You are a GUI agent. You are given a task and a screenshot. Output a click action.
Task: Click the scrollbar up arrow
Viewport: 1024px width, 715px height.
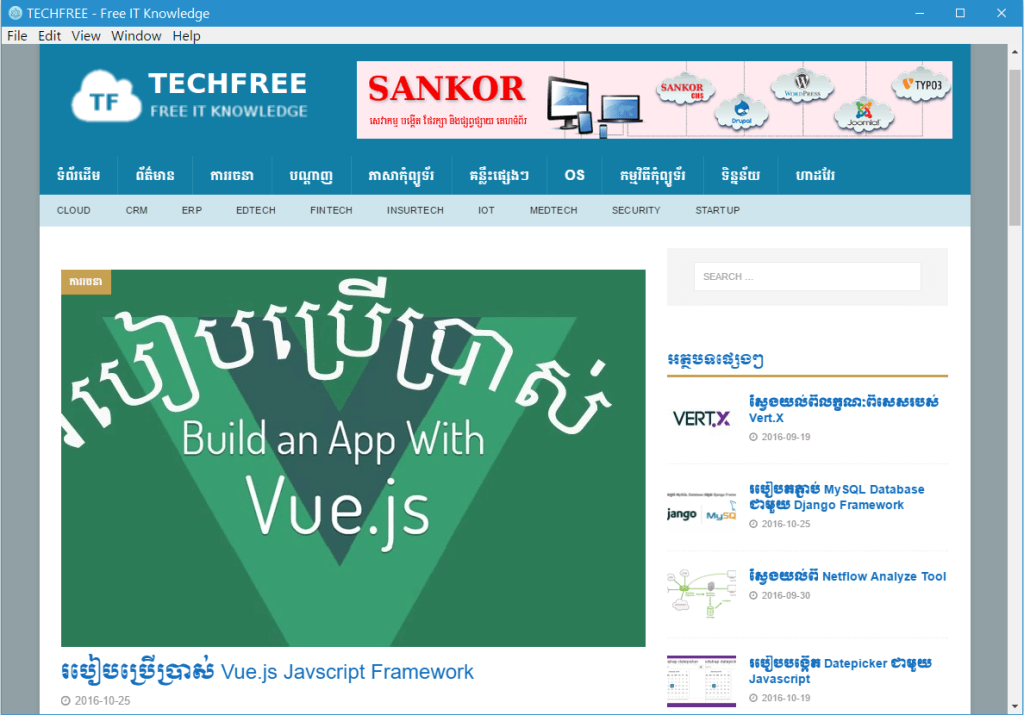[1015, 52]
